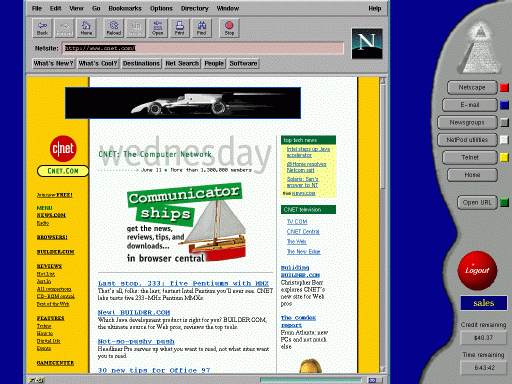Toggle the red square beside Netscape

[x=504, y=88]
